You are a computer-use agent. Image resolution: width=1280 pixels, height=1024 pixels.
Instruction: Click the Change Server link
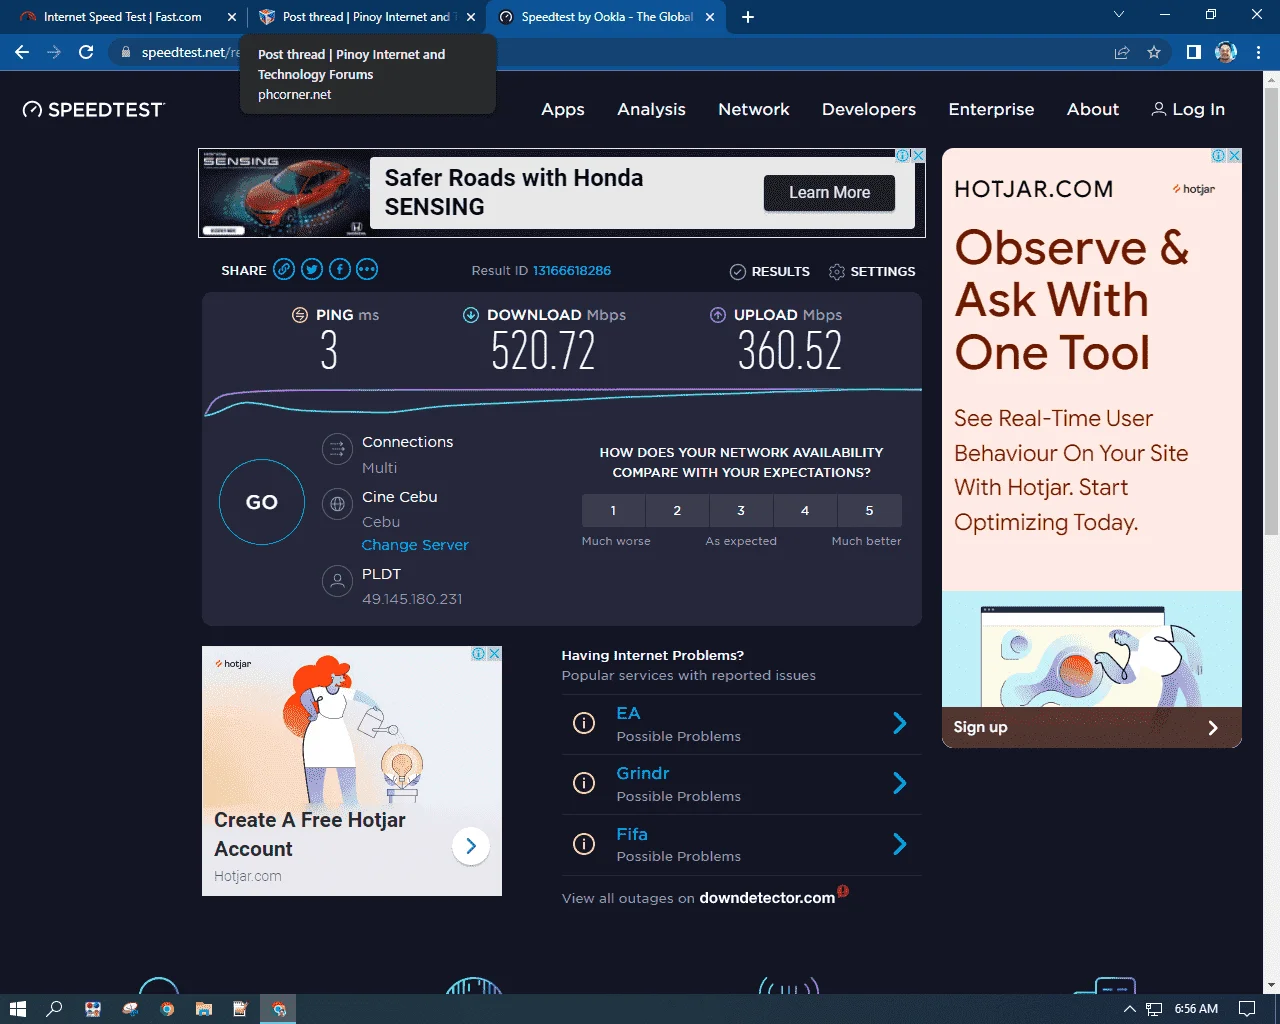(415, 545)
